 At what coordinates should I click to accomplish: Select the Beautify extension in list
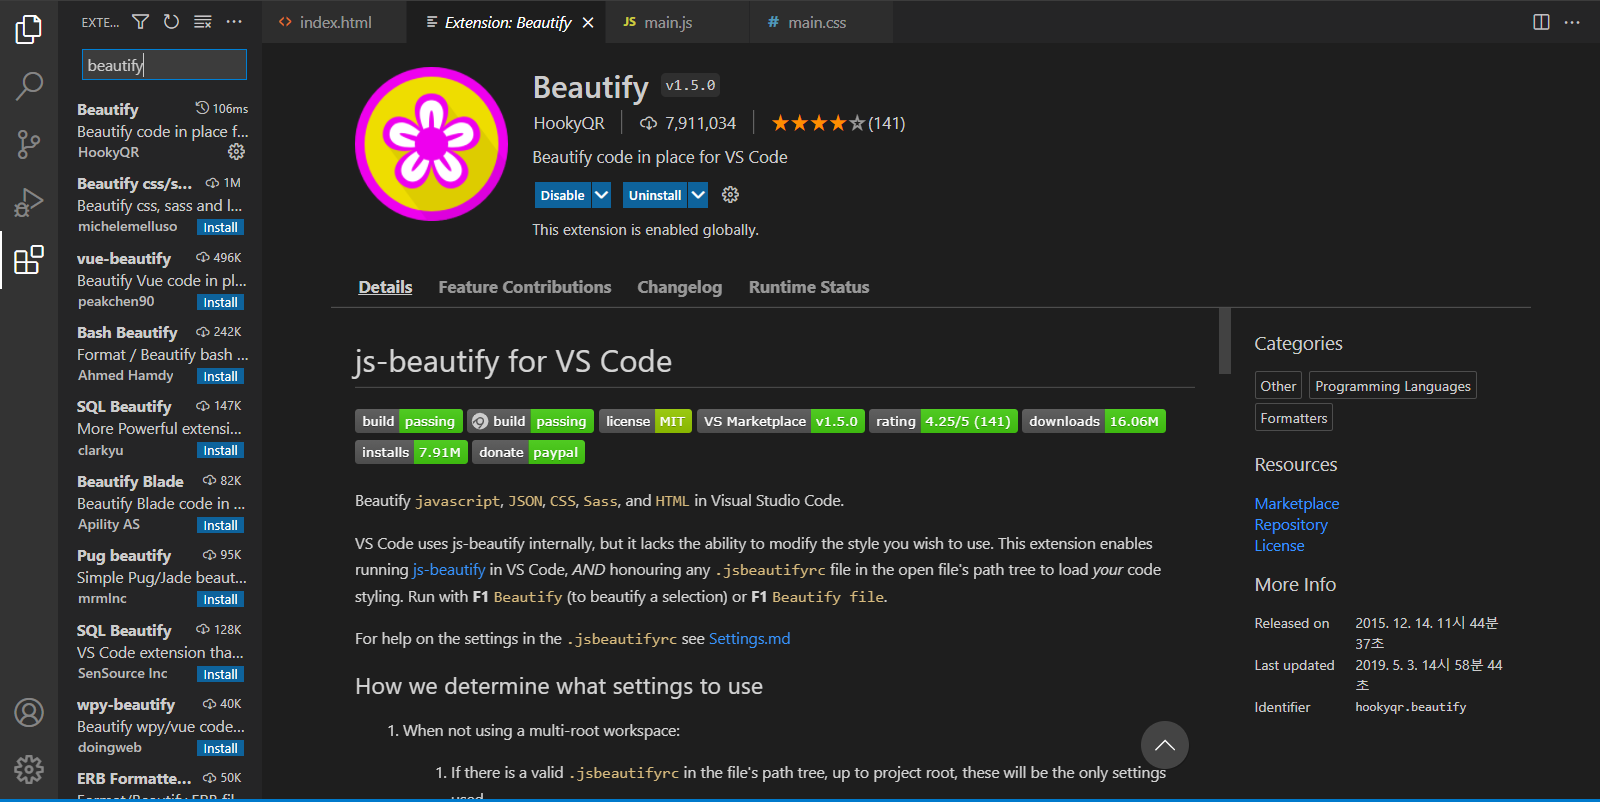[161, 131]
